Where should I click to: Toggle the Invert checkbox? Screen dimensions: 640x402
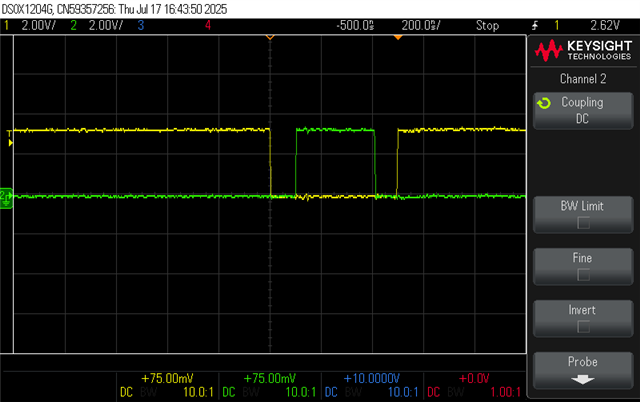pos(583,327)
